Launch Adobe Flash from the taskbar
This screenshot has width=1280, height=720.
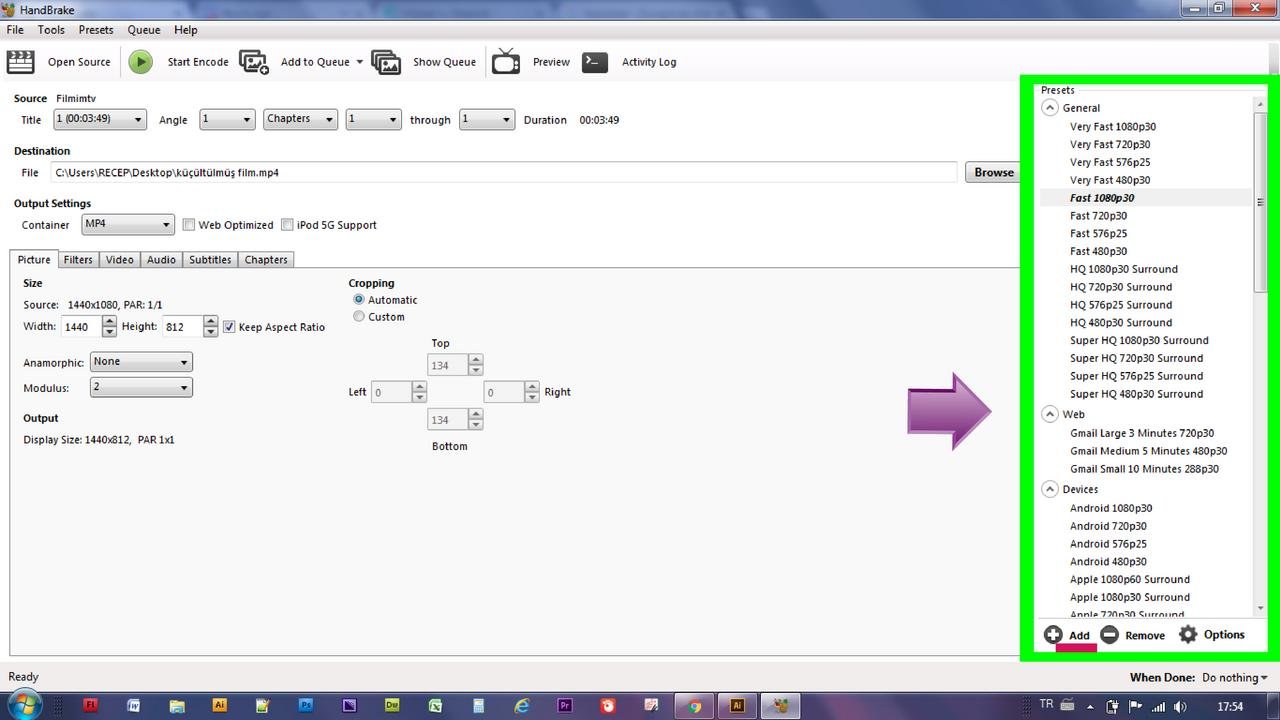coord(90,705)
